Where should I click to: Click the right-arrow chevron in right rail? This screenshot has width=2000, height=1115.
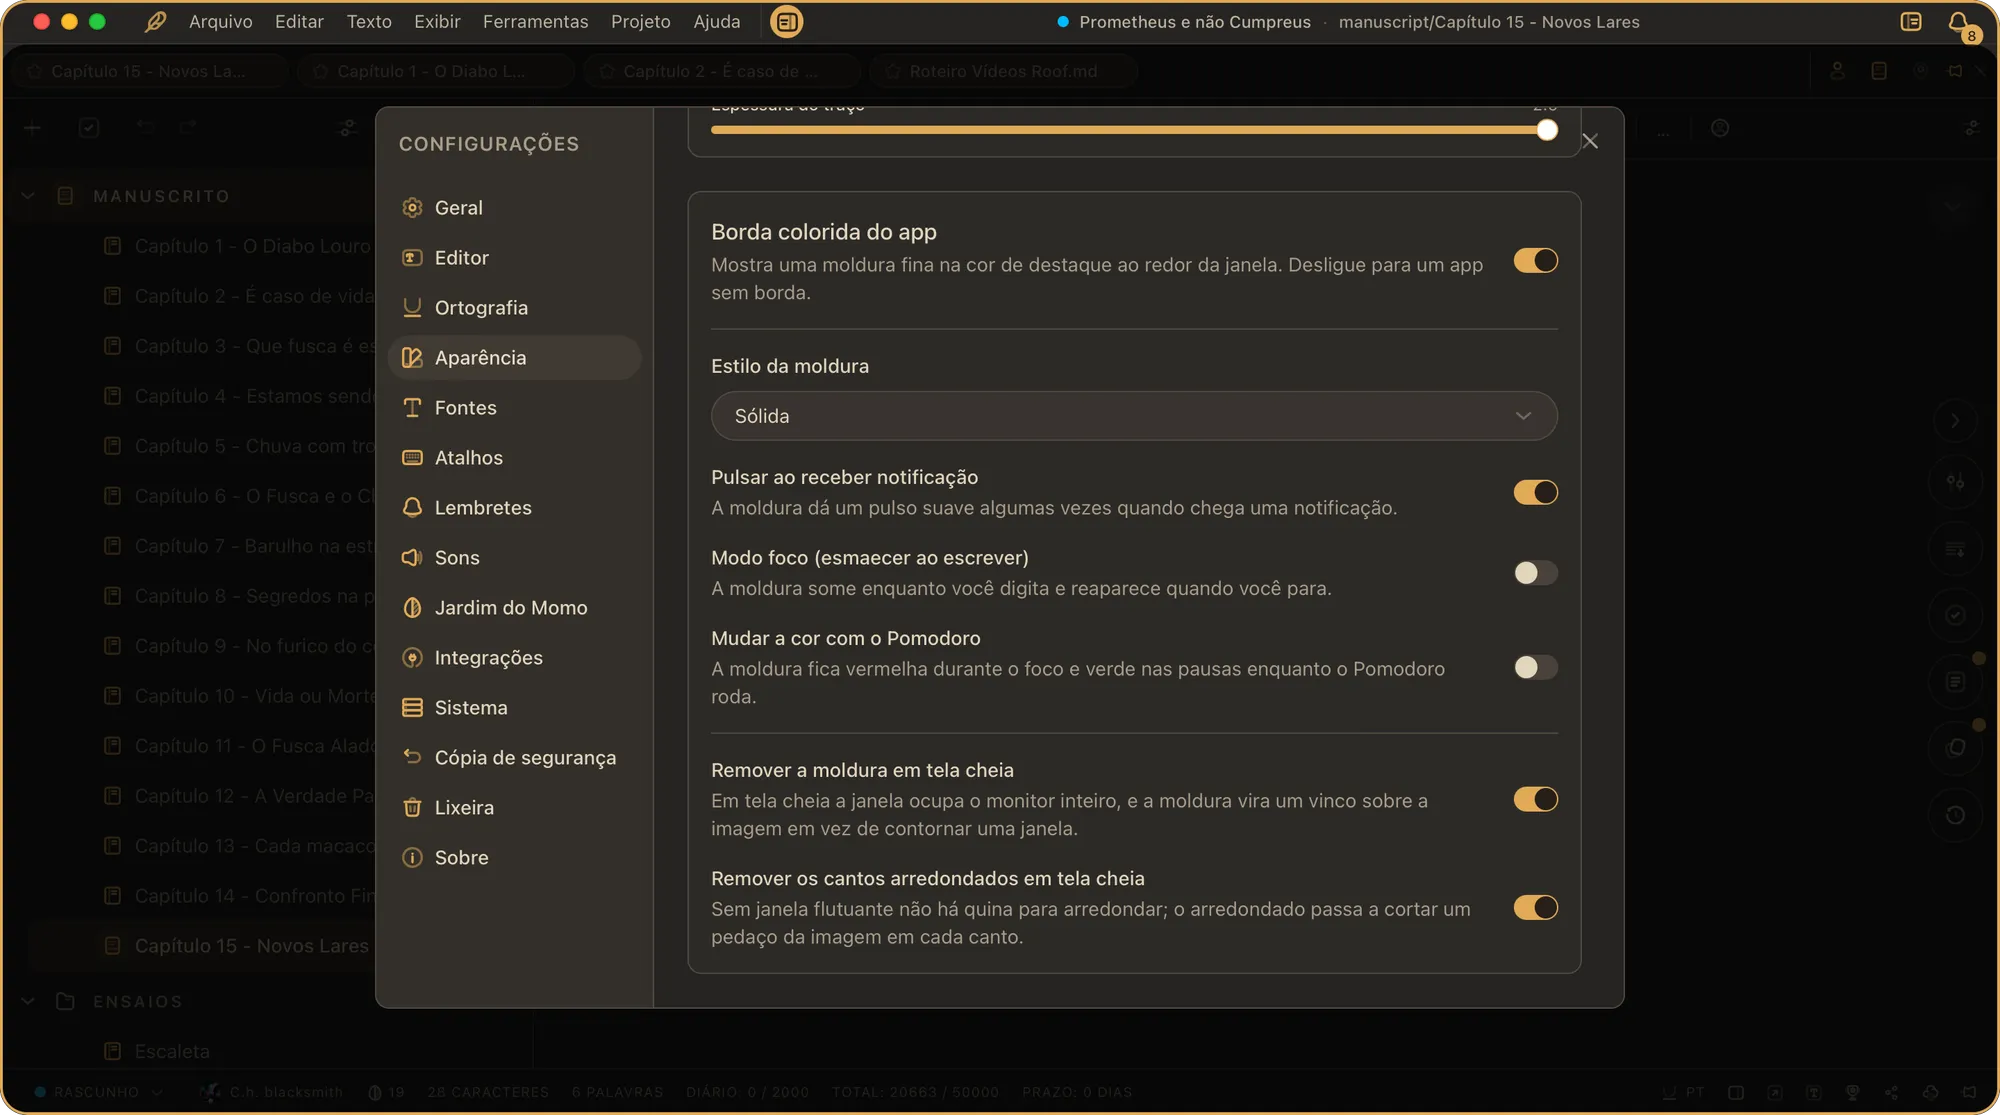pyautogui.click(x=1955, y=421)
